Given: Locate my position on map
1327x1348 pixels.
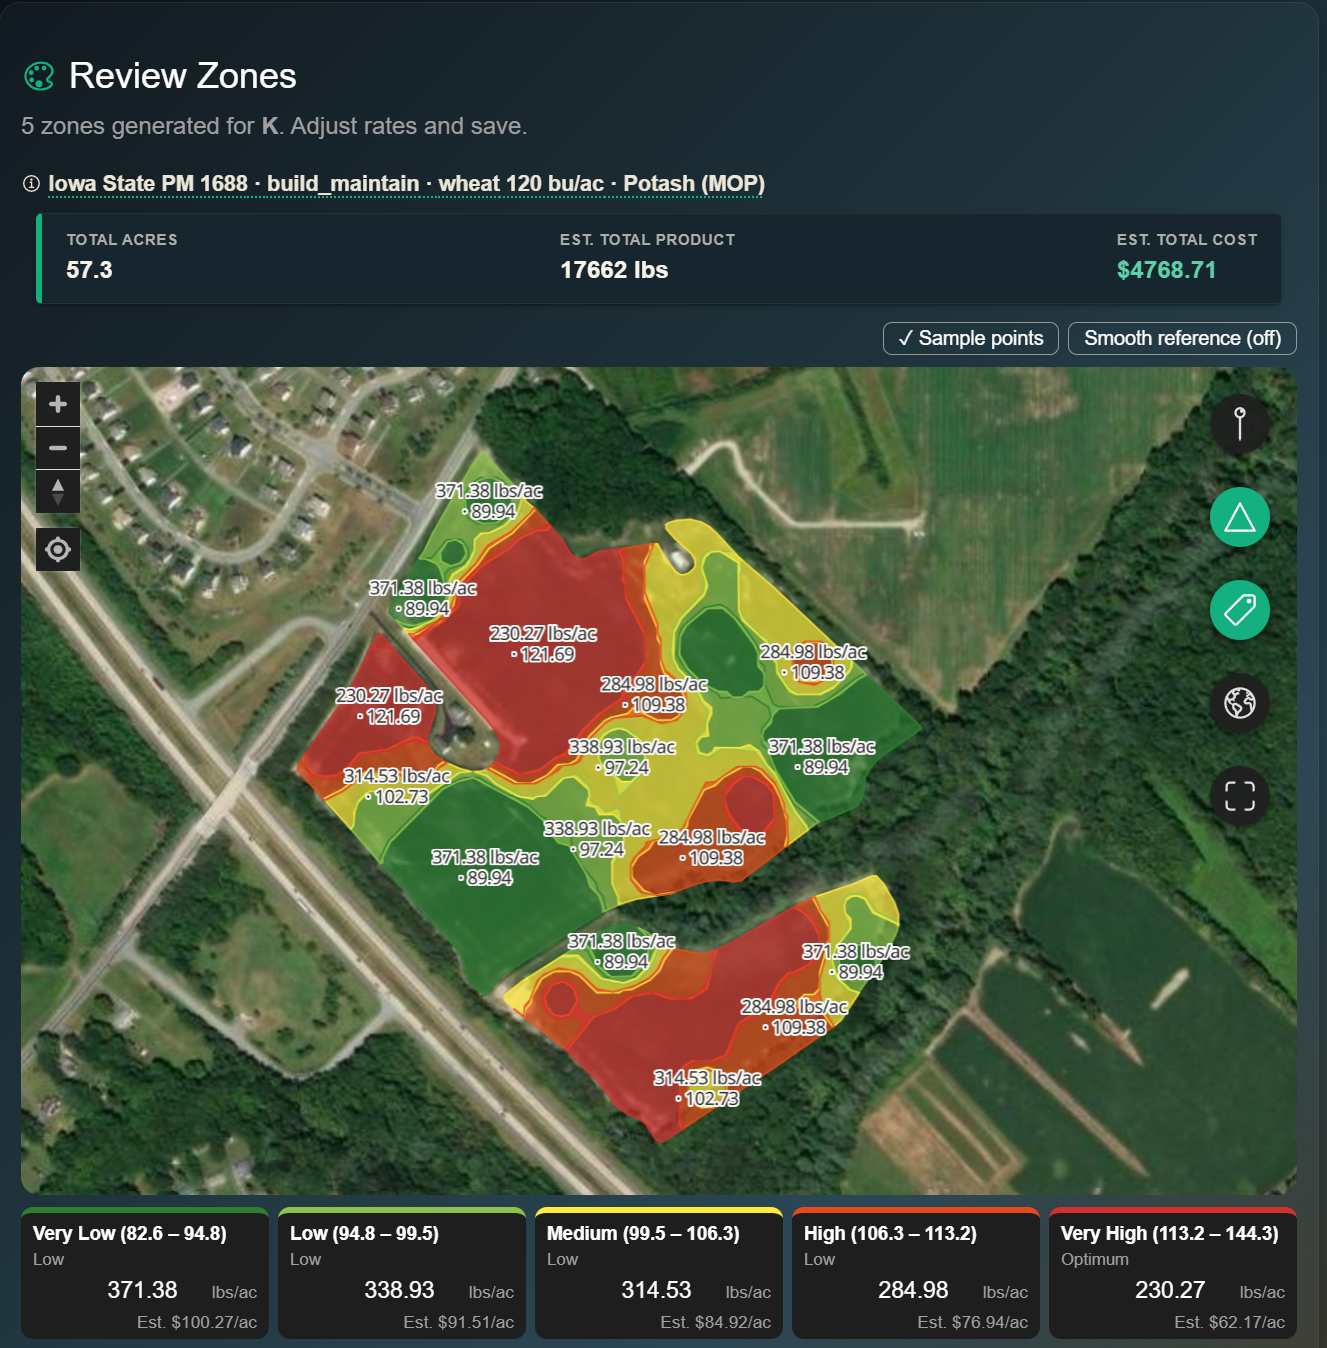Looking at the screenshot, I should click(x=58, y=549).
